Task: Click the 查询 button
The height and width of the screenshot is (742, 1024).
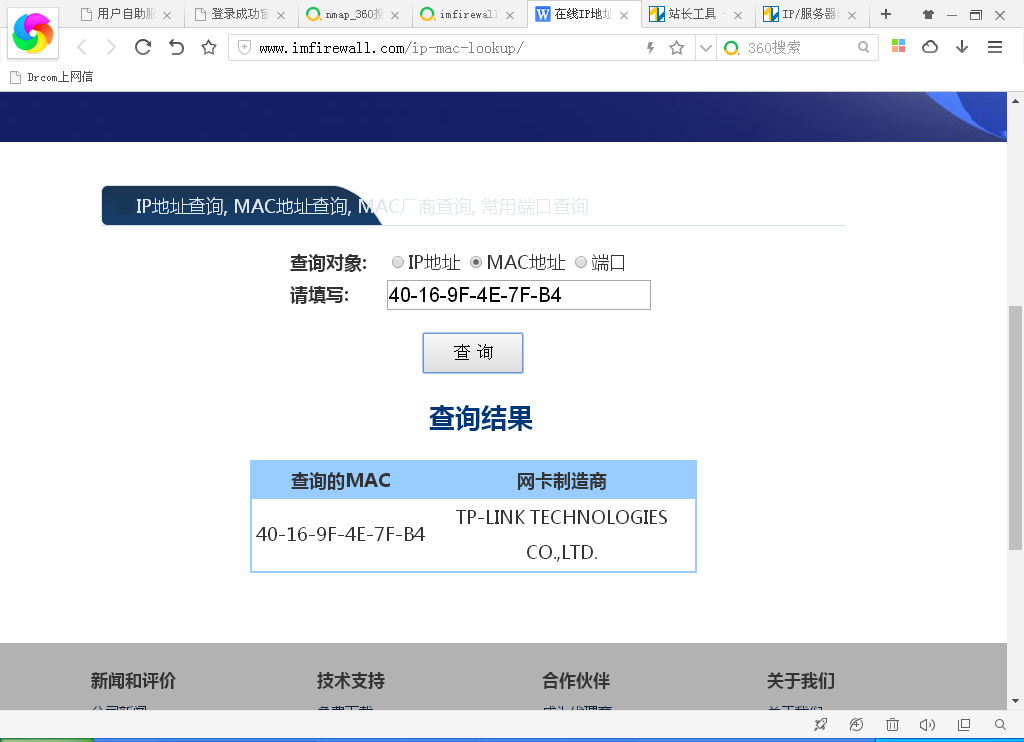Action: pos(473,353)
